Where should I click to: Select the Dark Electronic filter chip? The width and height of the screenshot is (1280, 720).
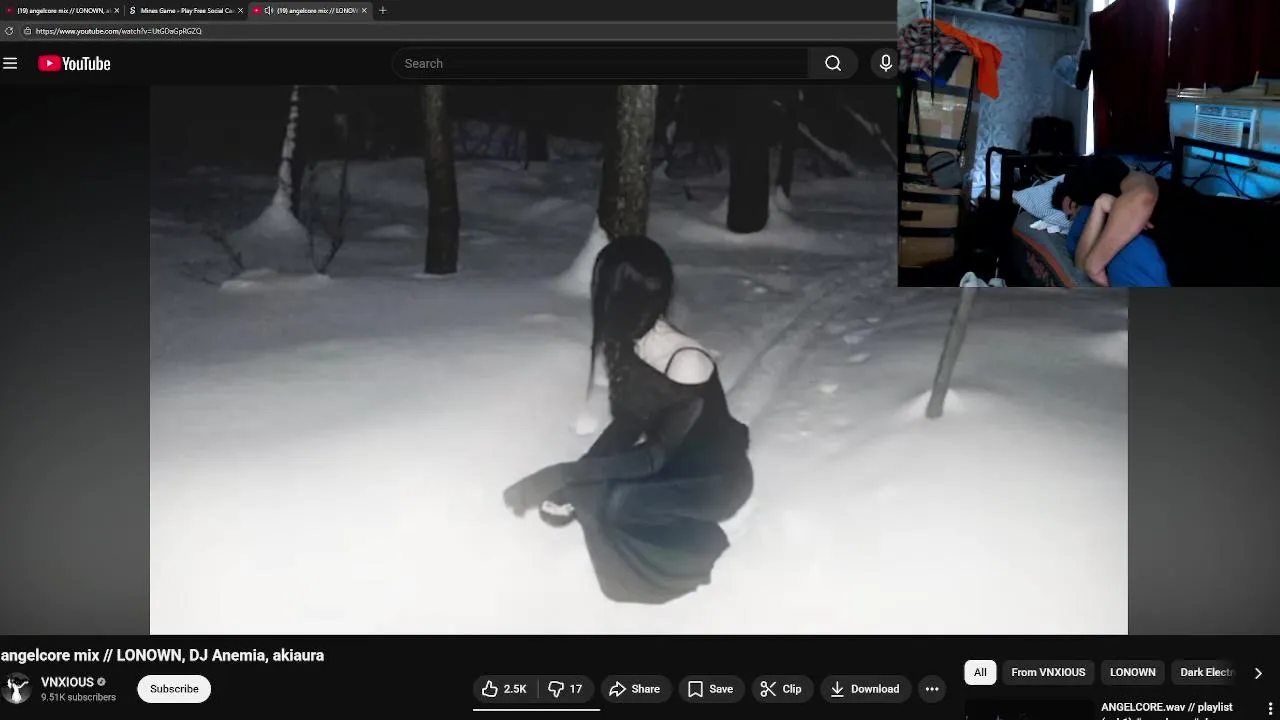click(x=1207, y=672)
